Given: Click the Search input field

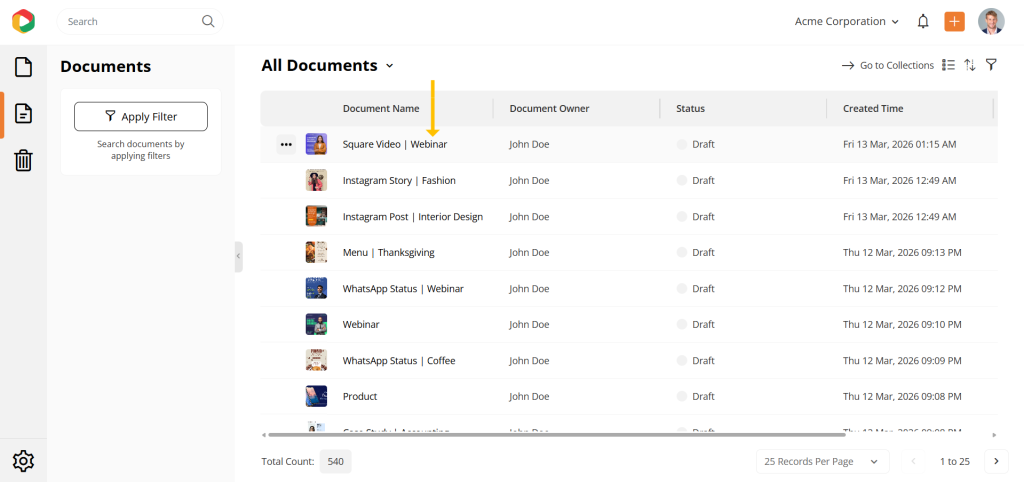Looking at the screenshot, I should pyautogui.click(x=130, y=21).
